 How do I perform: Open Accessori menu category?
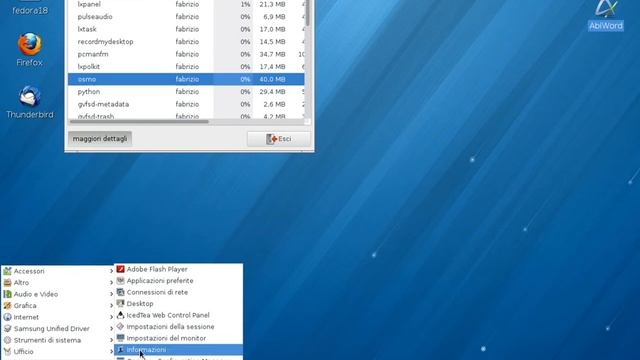pos(58,271)
